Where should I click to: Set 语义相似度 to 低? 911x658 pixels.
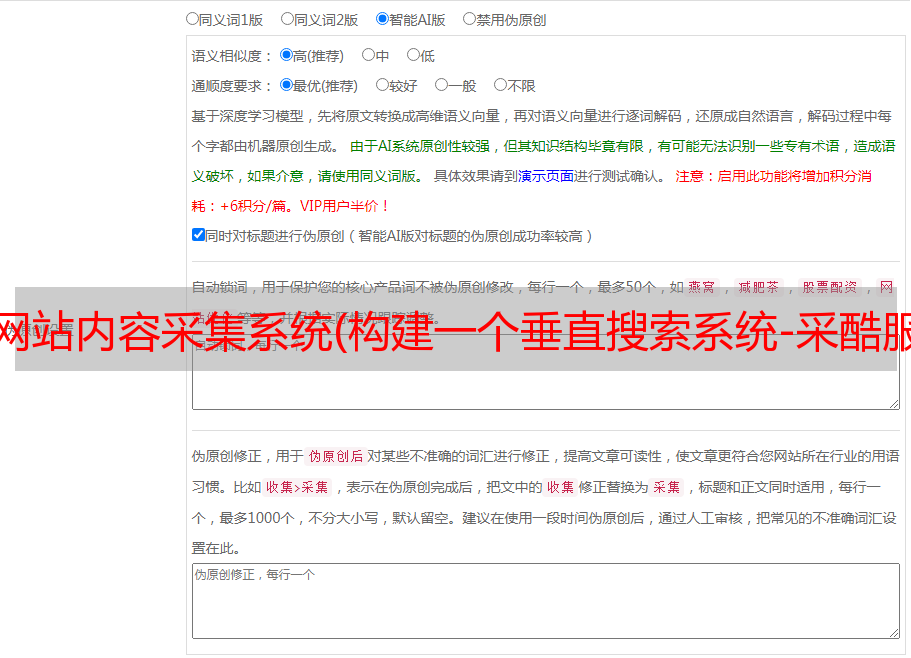(x=413, y=55)
